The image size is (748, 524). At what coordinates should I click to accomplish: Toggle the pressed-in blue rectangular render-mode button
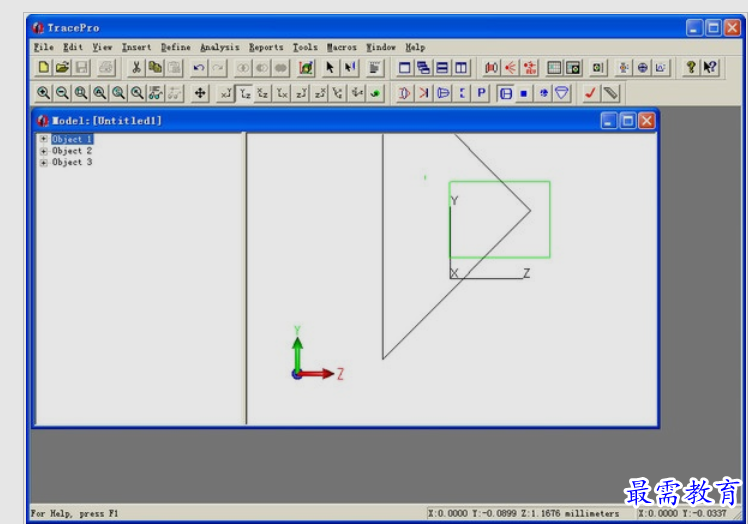[x=506, y=93]
